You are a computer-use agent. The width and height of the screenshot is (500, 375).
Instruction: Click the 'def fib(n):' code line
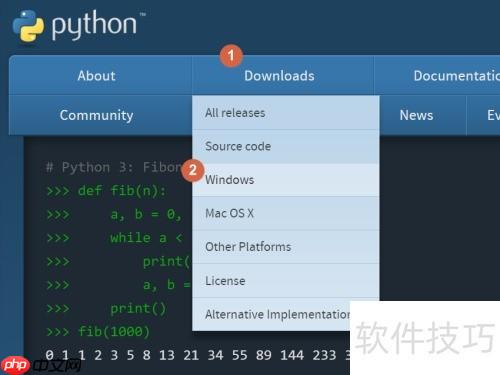pyautogui.click(x=106, y=191)
